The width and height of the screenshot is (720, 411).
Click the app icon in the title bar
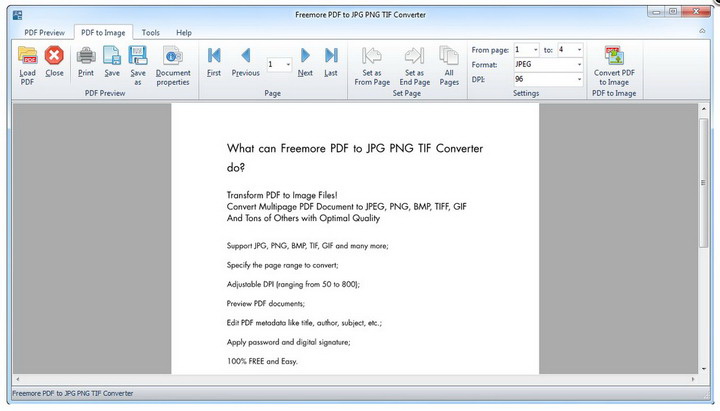(x=17, y=15)
